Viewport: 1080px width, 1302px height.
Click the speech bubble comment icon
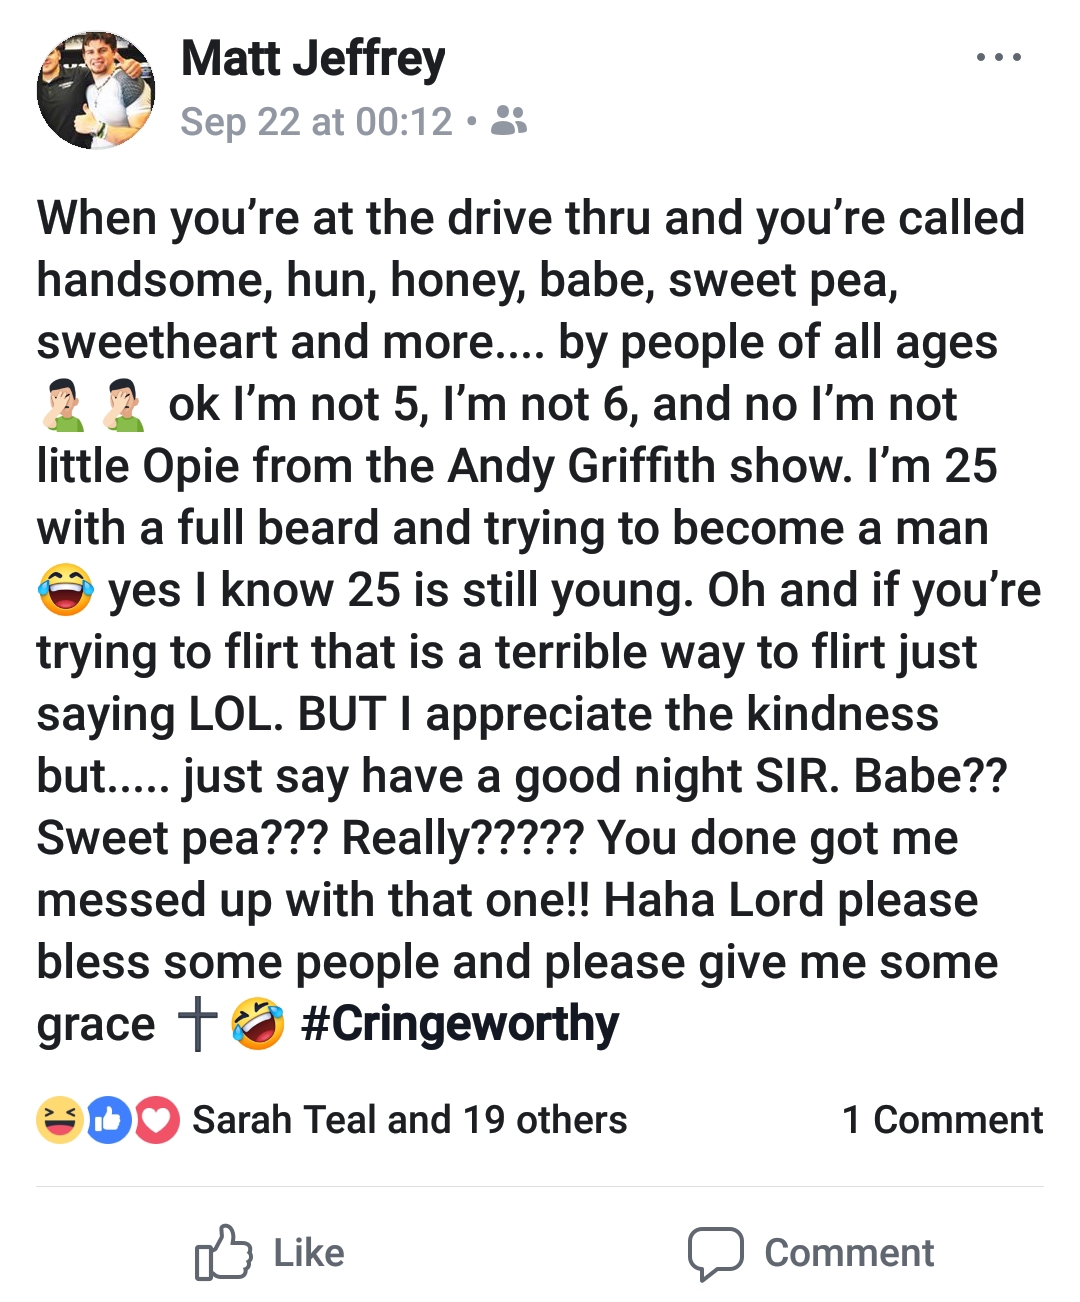(715, 1253)
